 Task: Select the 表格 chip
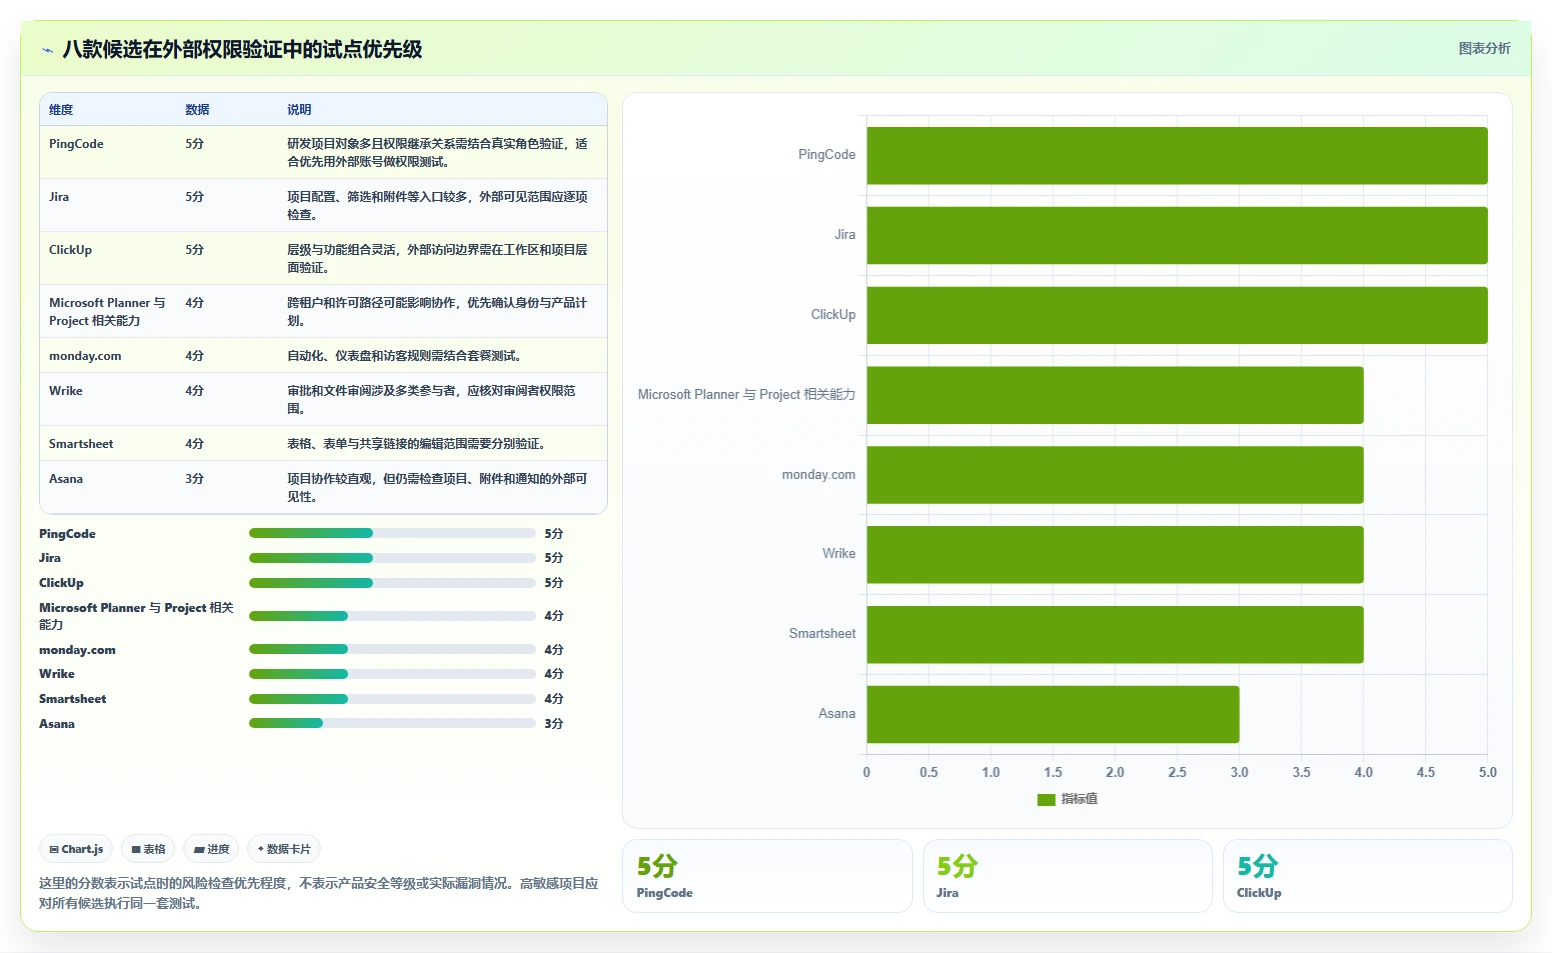(x=148, y=849)
